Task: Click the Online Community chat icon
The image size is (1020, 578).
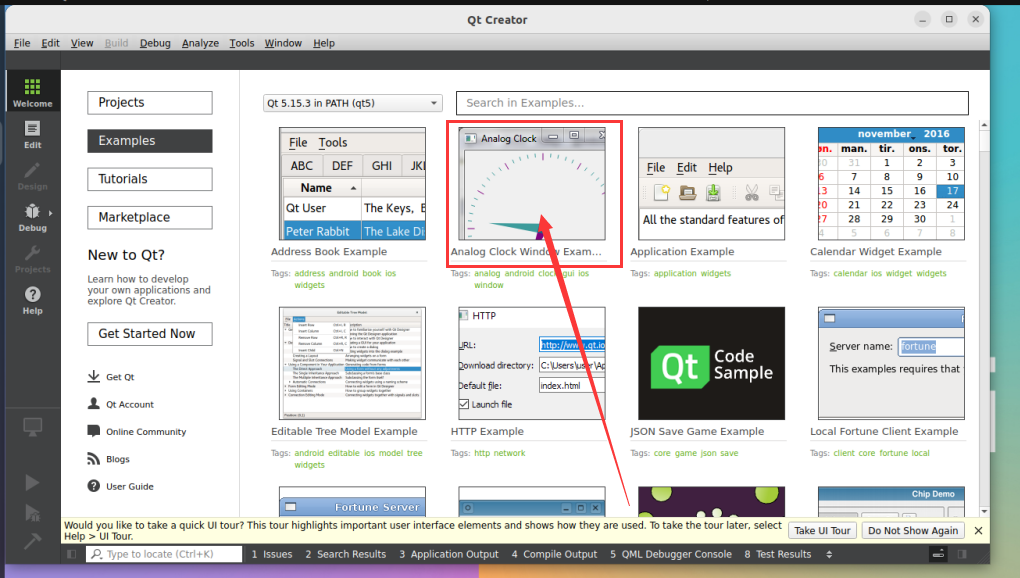Action: 94,431
